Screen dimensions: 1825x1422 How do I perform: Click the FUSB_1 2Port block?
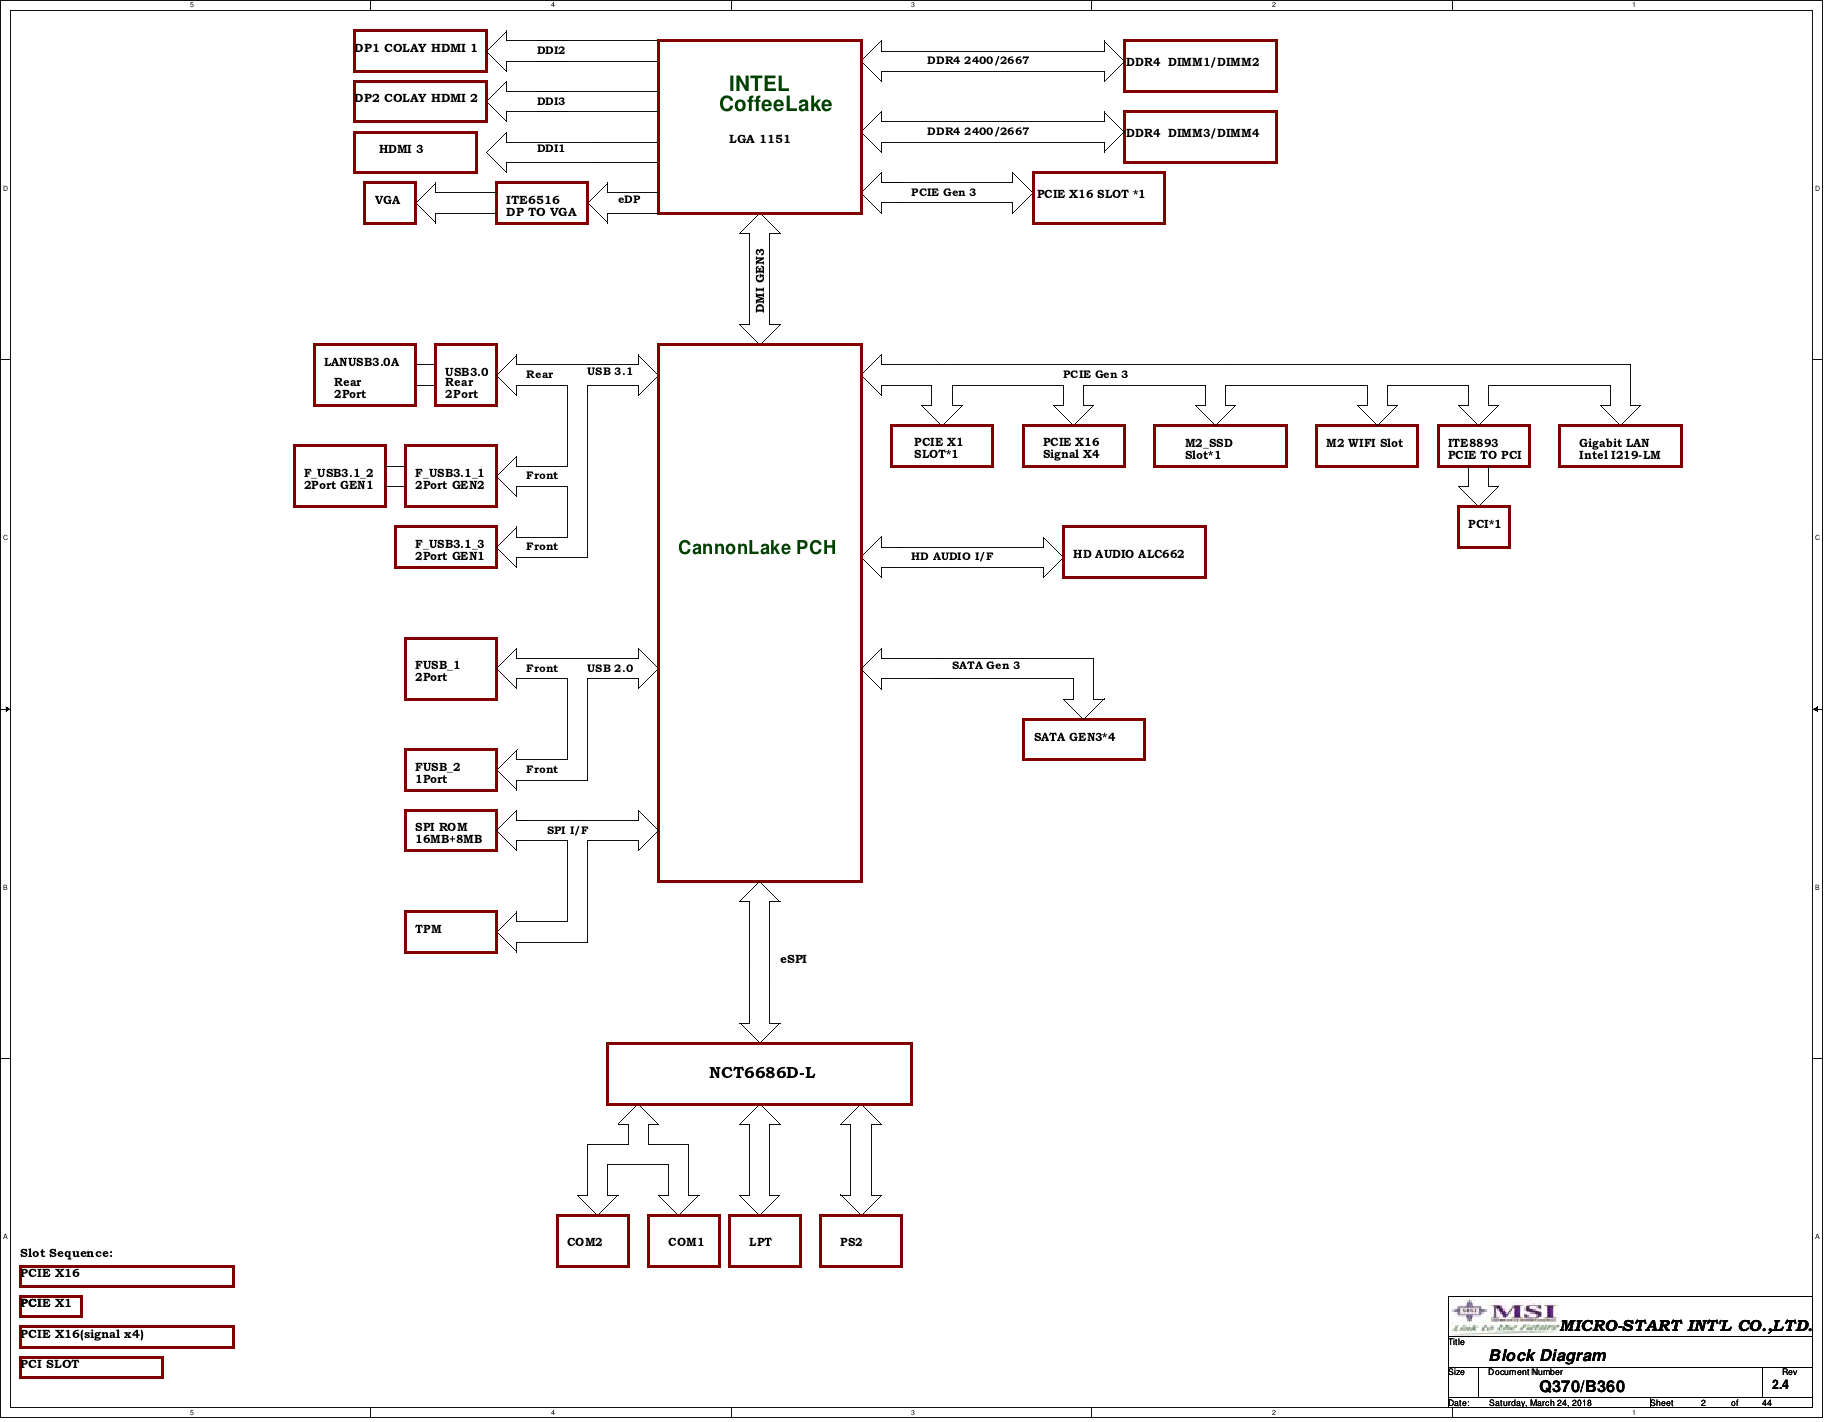click(x=451, y=669)
